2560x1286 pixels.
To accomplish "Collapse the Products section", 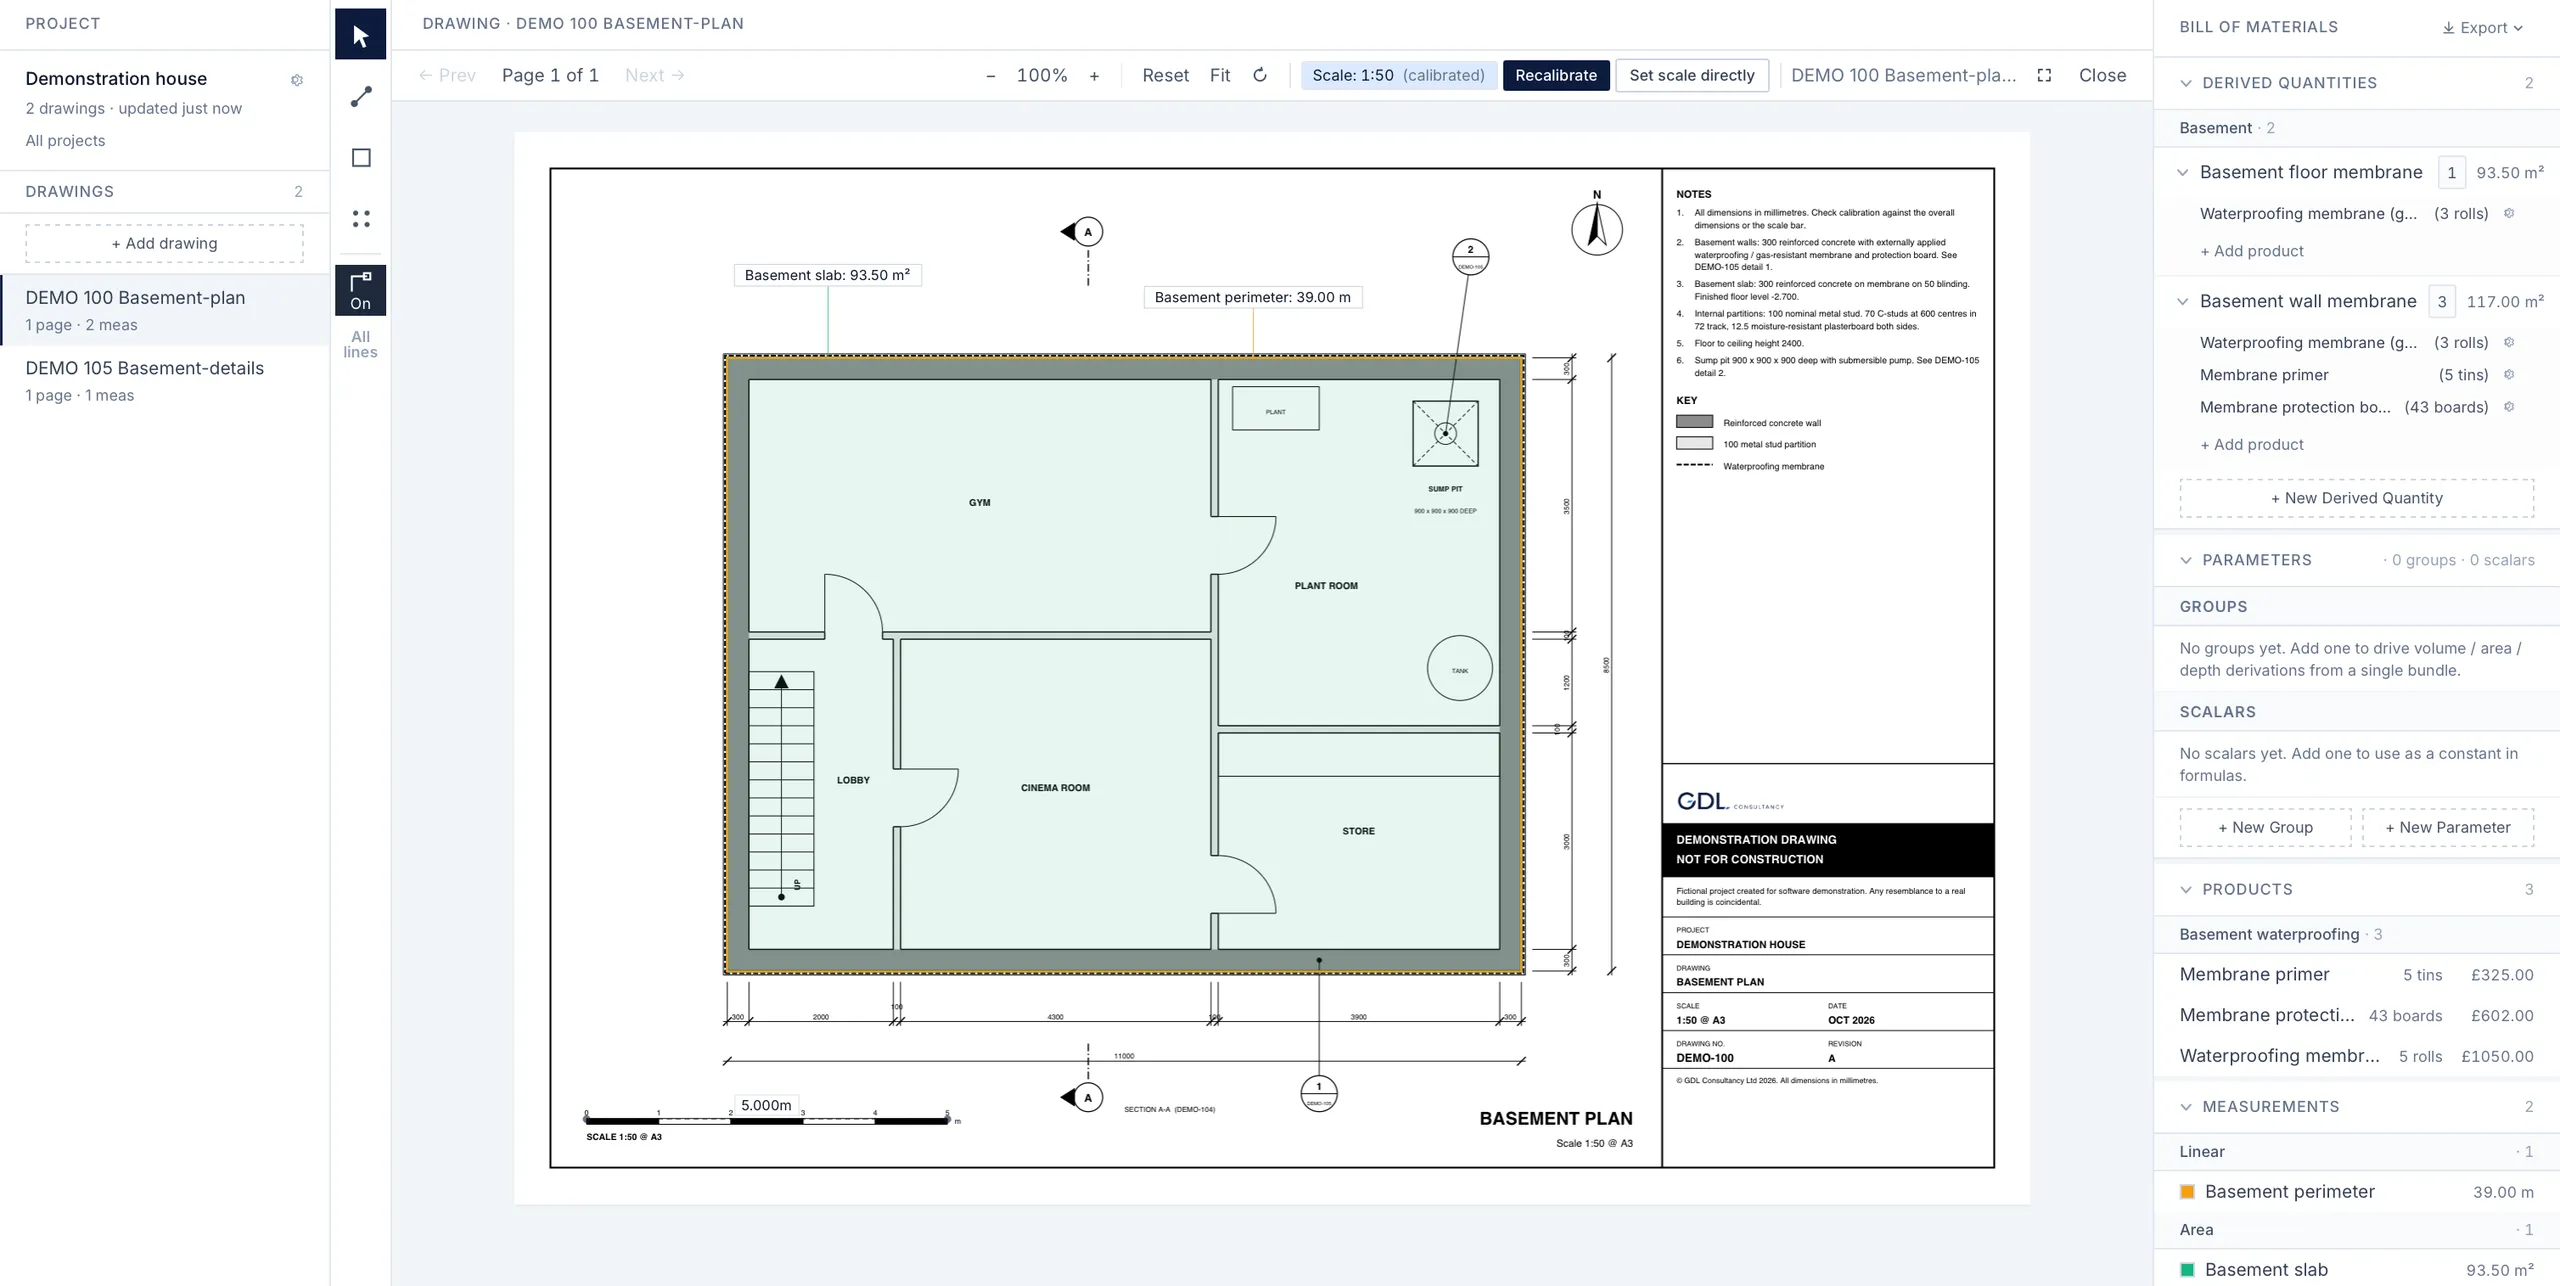I will 2186,889.
